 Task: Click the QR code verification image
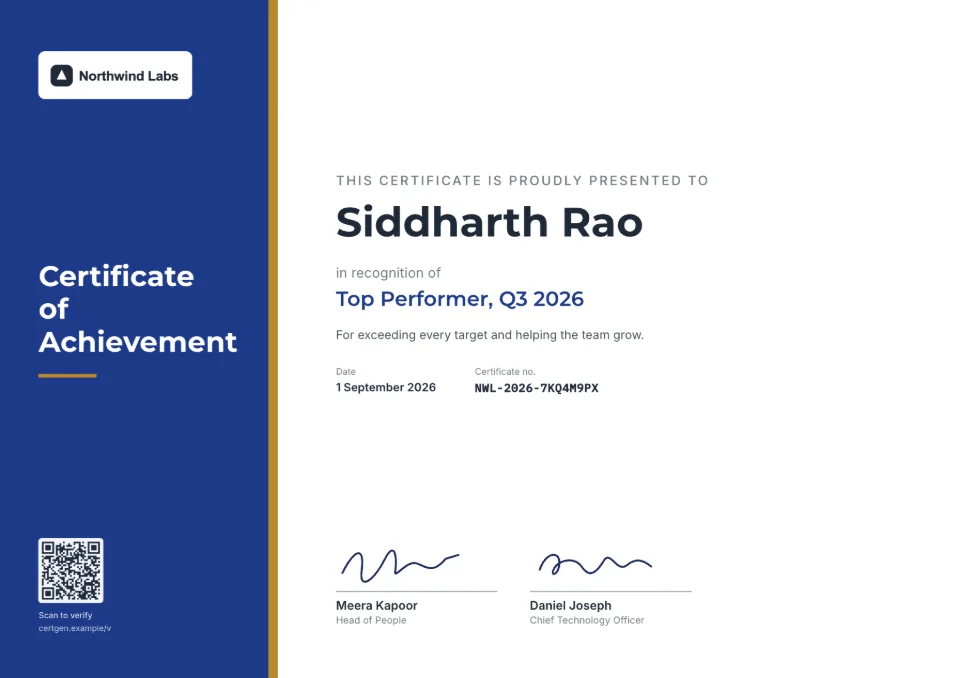70,570
